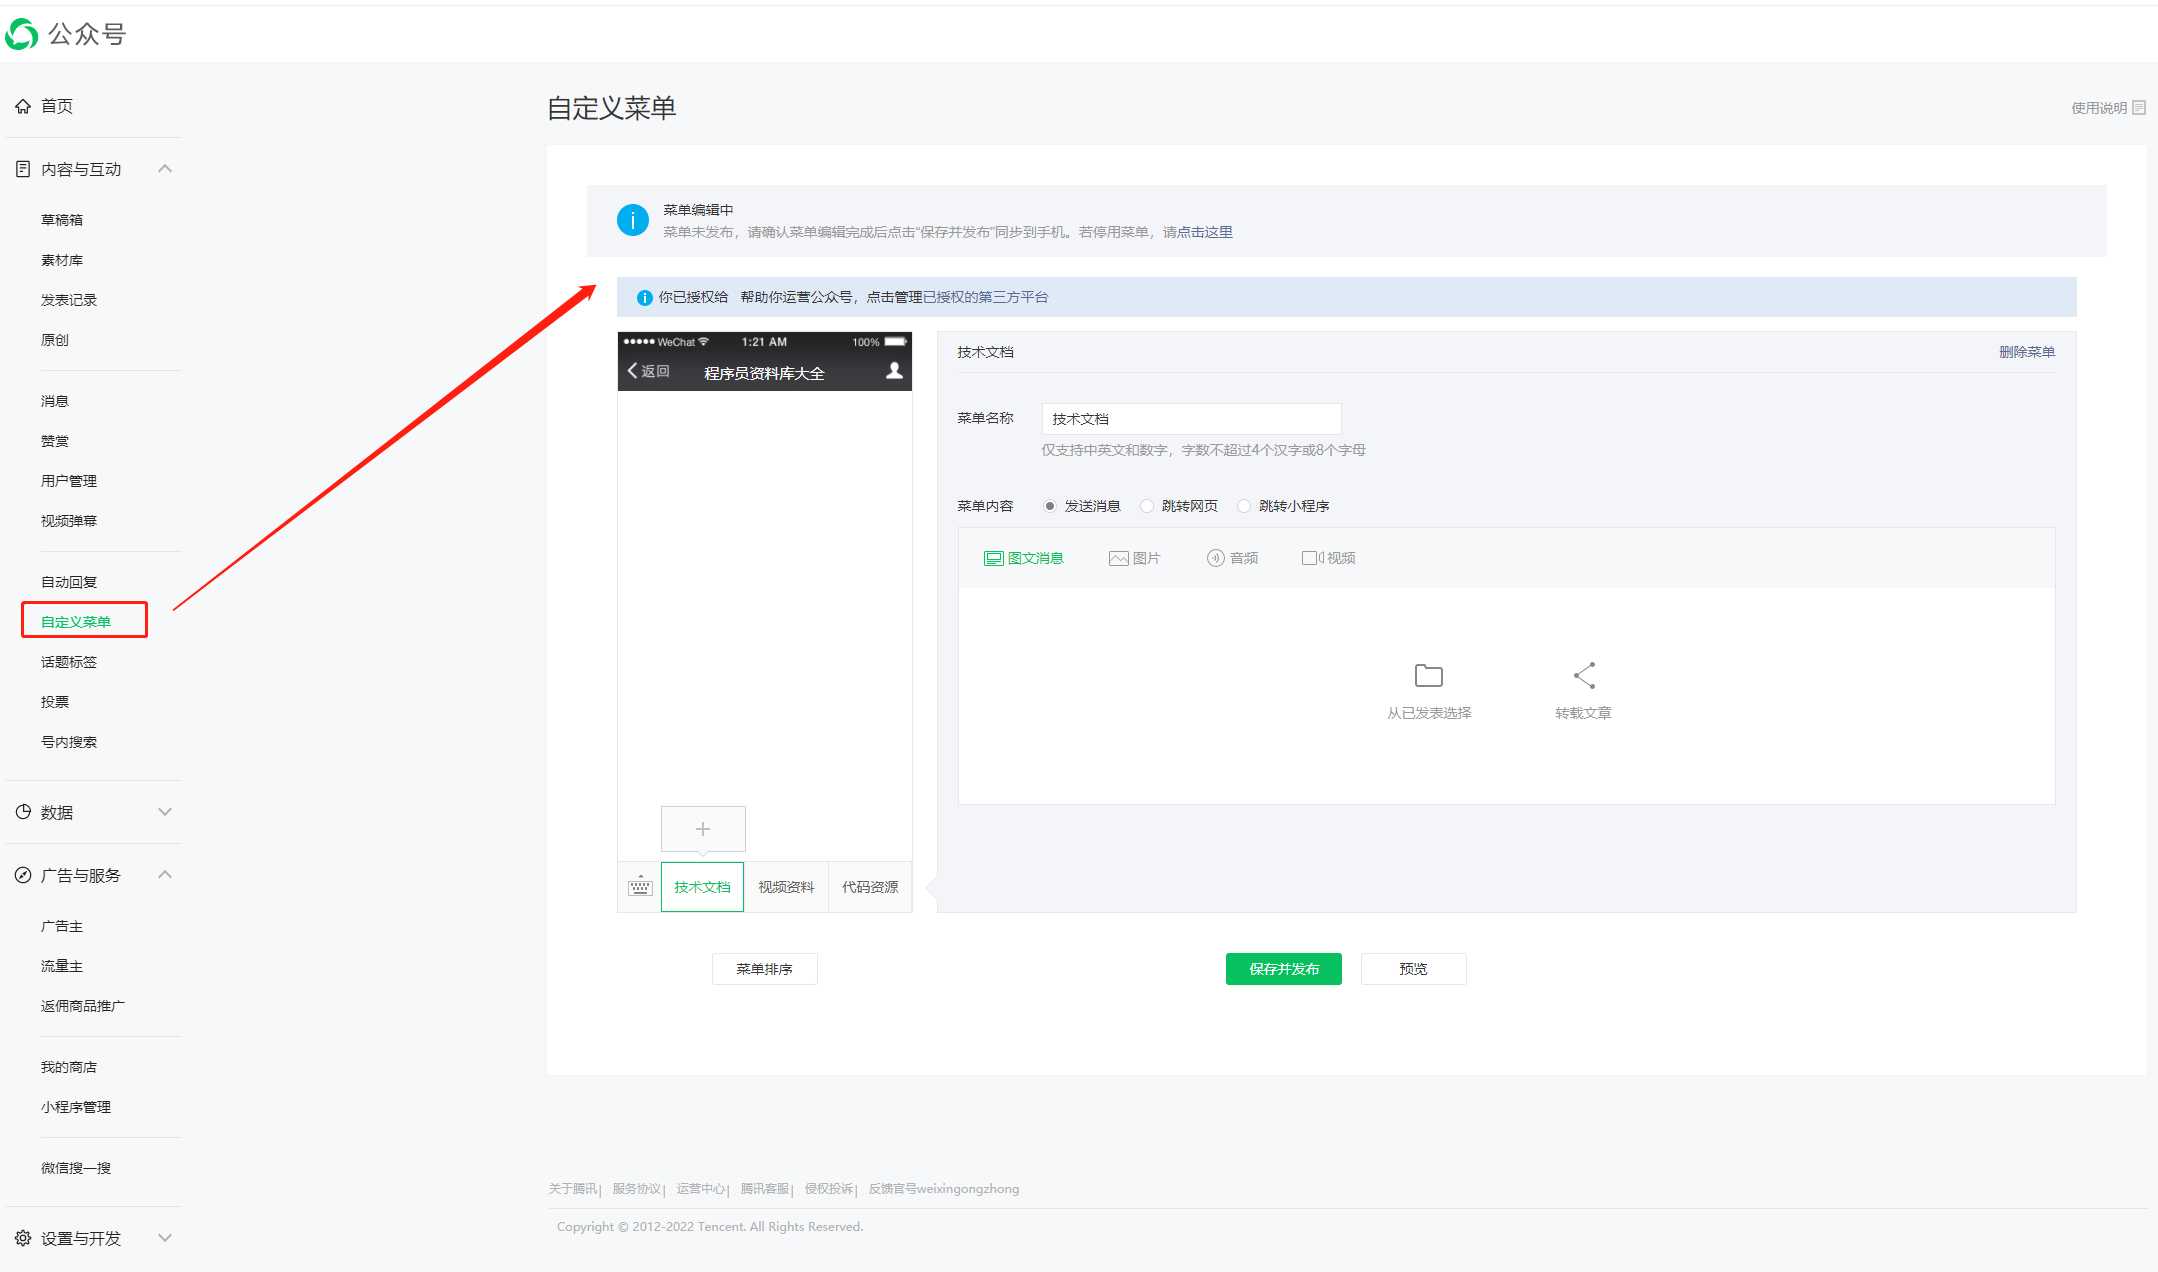Viewport: 2158px width, 1272px height.
Task: Click the 转载文章 share icon
Action: tap(1584, 676)
